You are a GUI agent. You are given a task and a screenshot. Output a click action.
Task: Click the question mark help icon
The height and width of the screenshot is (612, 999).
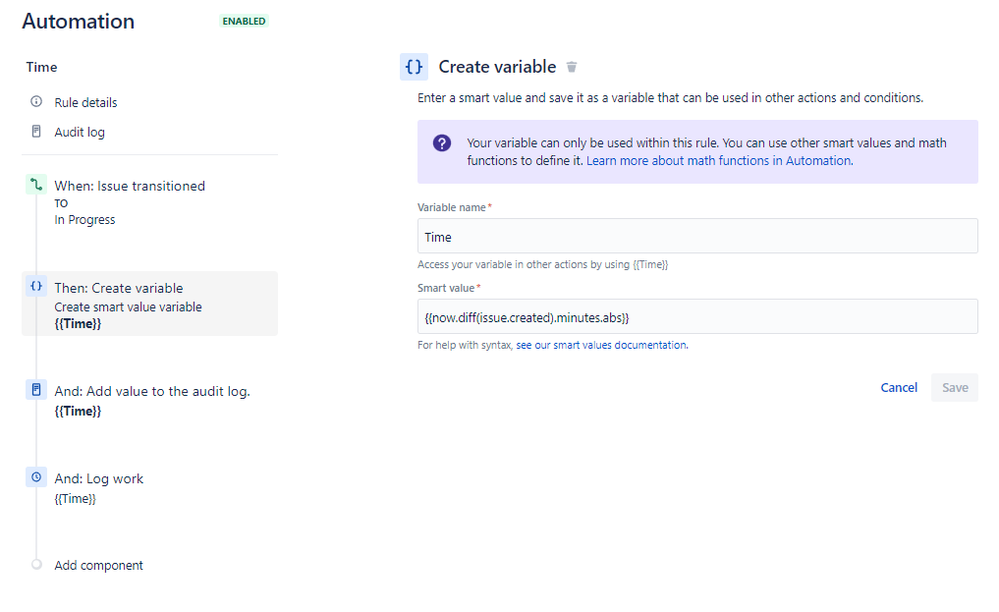point(441,142)
